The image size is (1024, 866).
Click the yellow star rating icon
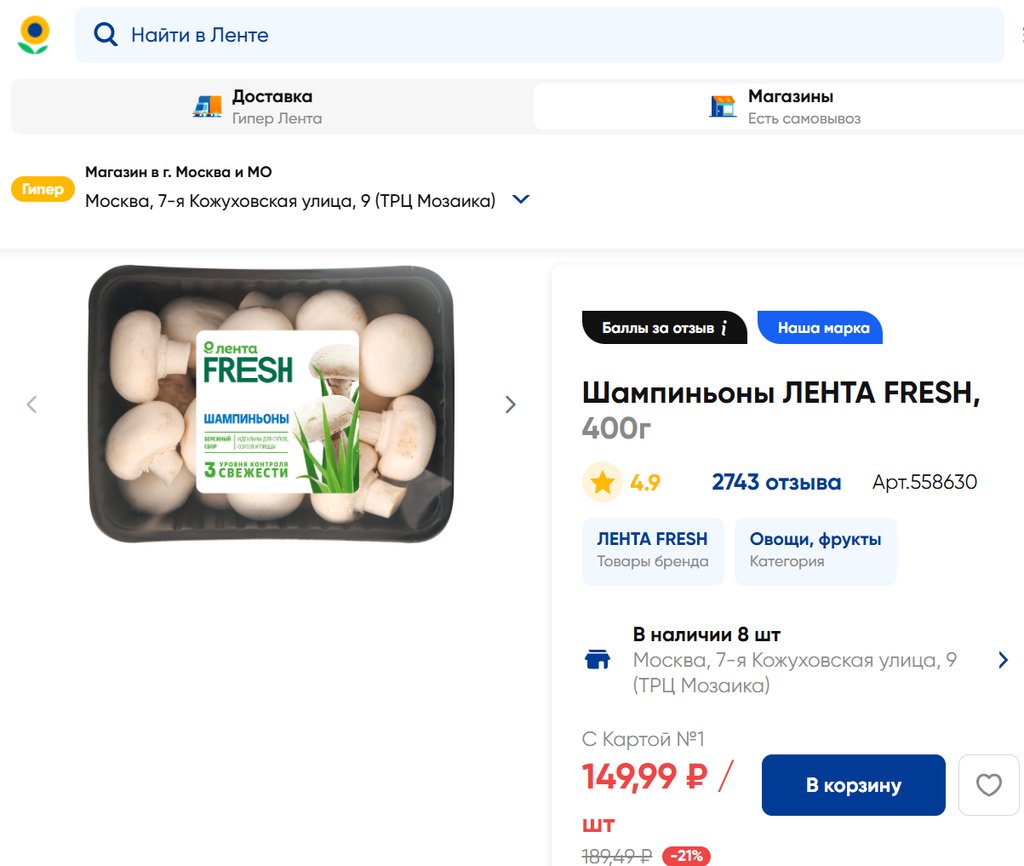[x=602, y=483]
